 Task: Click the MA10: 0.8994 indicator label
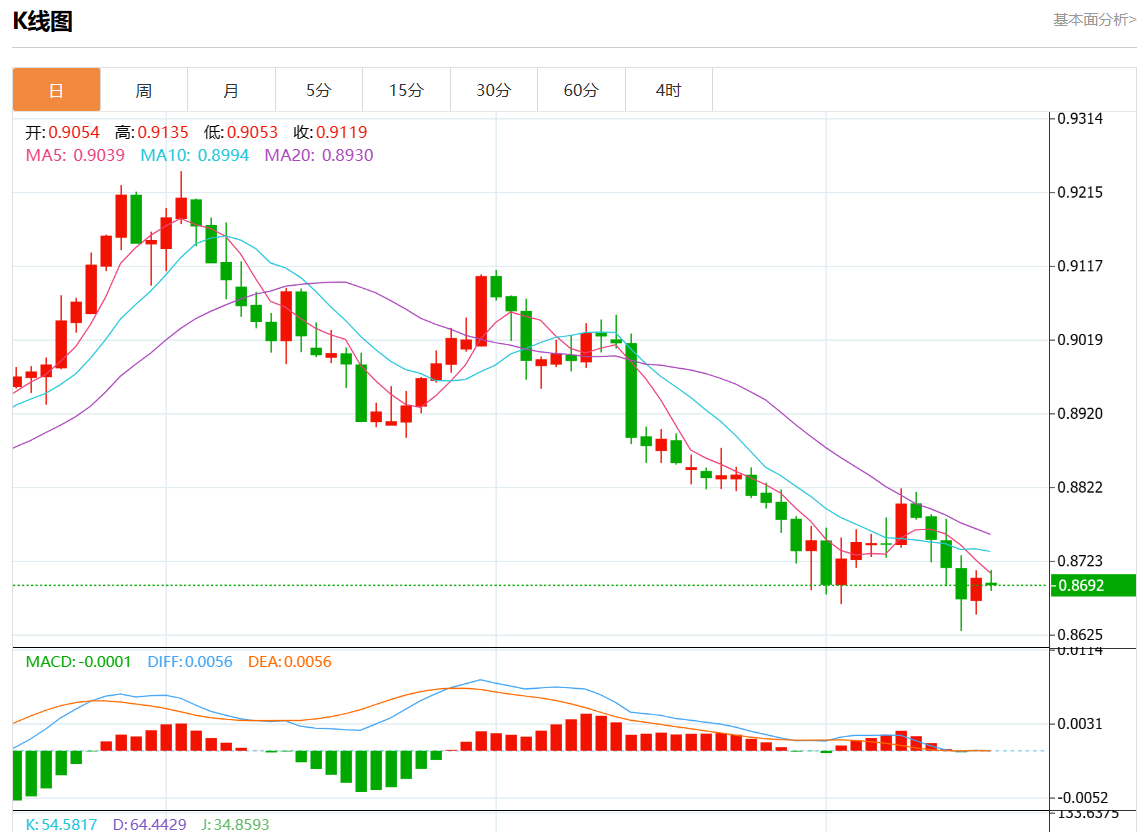click(x=195, y=155)
